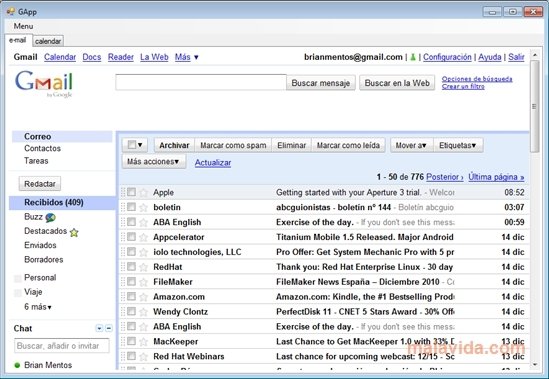The width and height of the screenshot is (549, 379).
Task: Click the Archivar button
Action: [174, 145]
